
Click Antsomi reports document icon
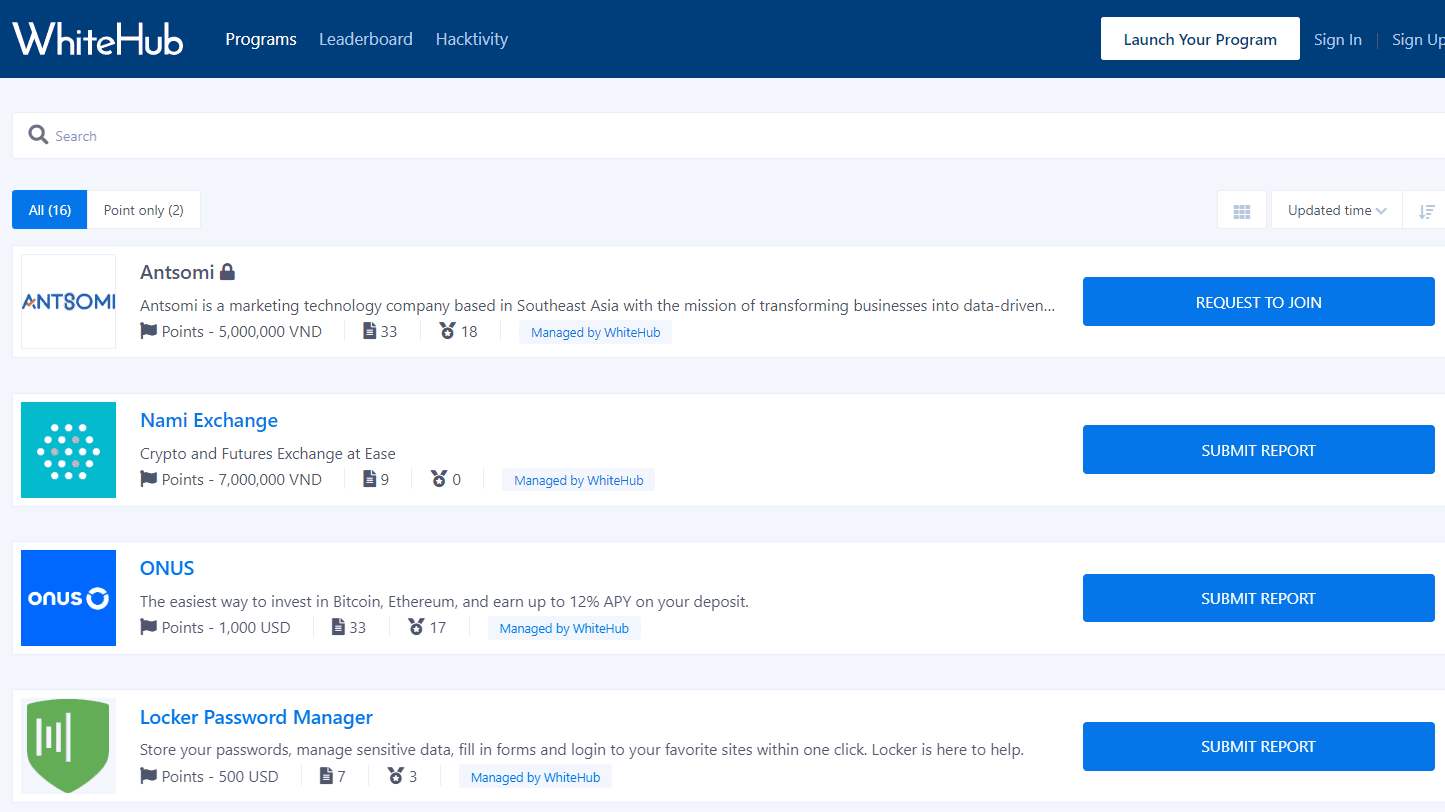tap(369, 331)
